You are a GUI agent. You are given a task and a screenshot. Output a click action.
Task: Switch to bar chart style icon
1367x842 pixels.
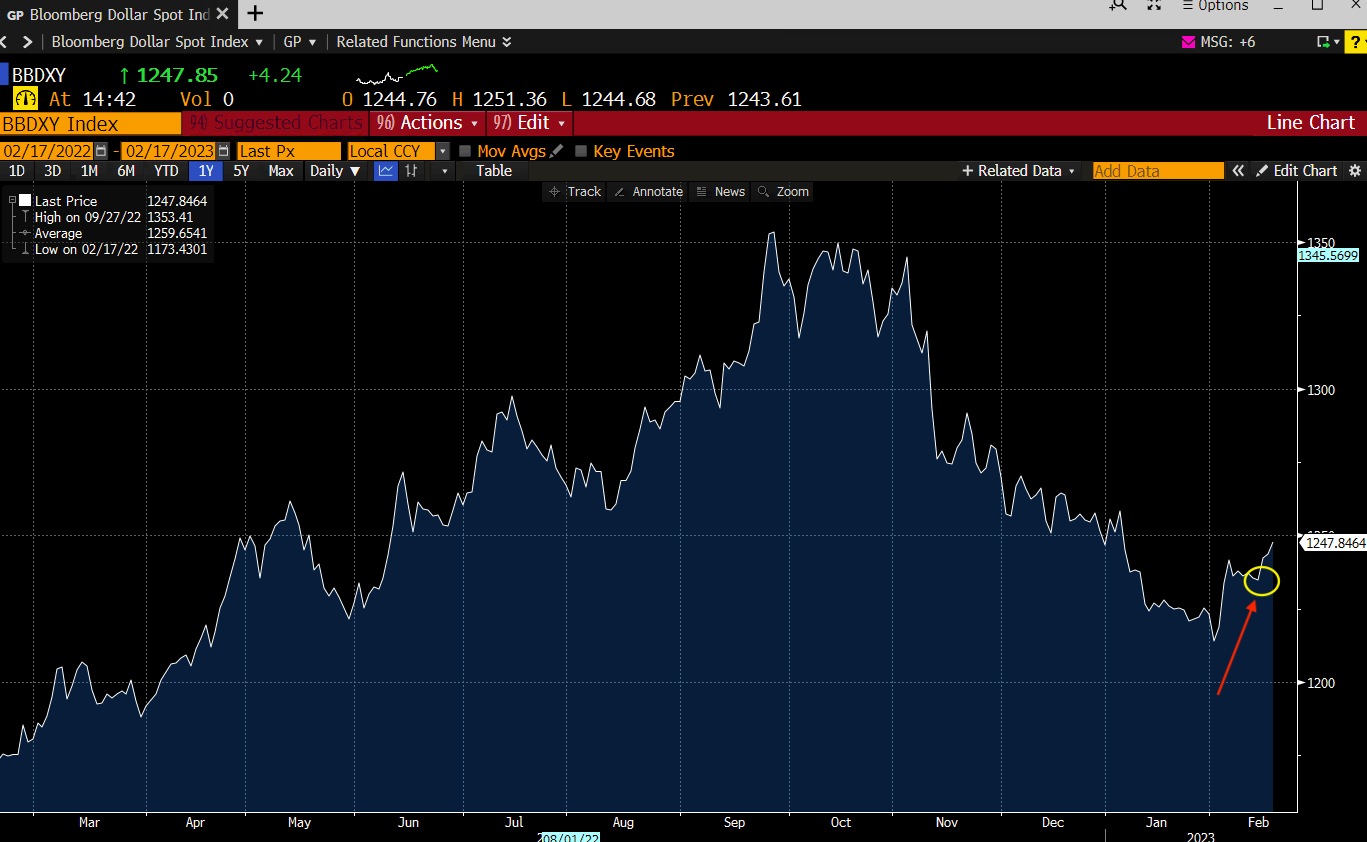click(411, 171)
